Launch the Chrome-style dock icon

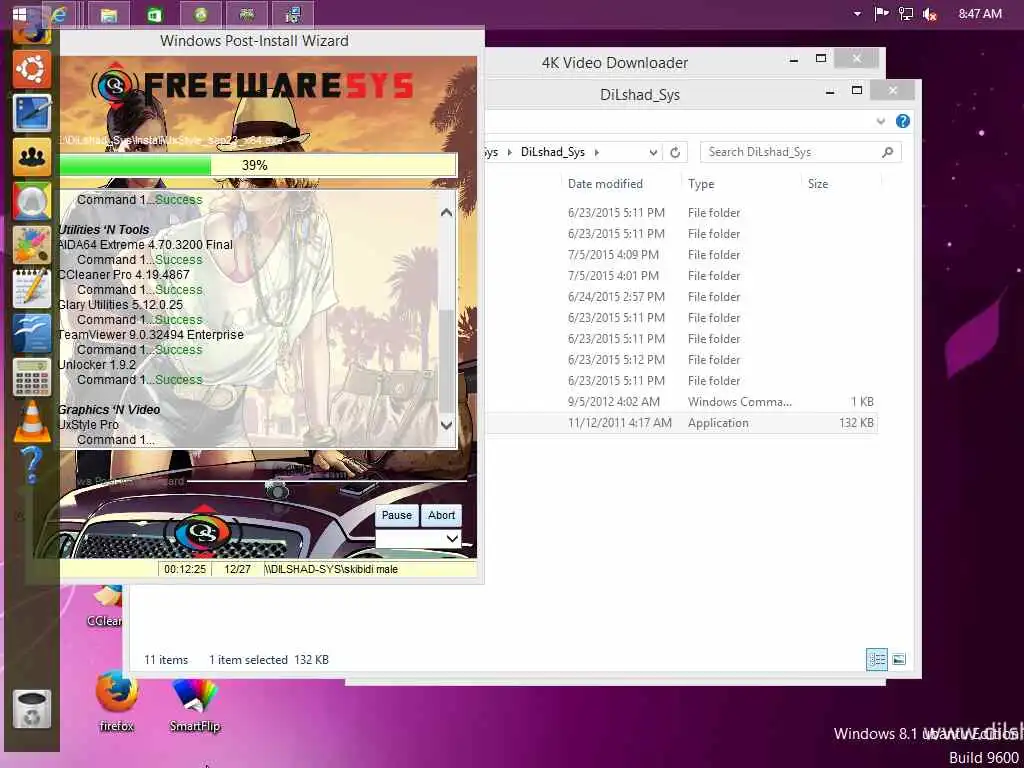click(x=31, y=201)
